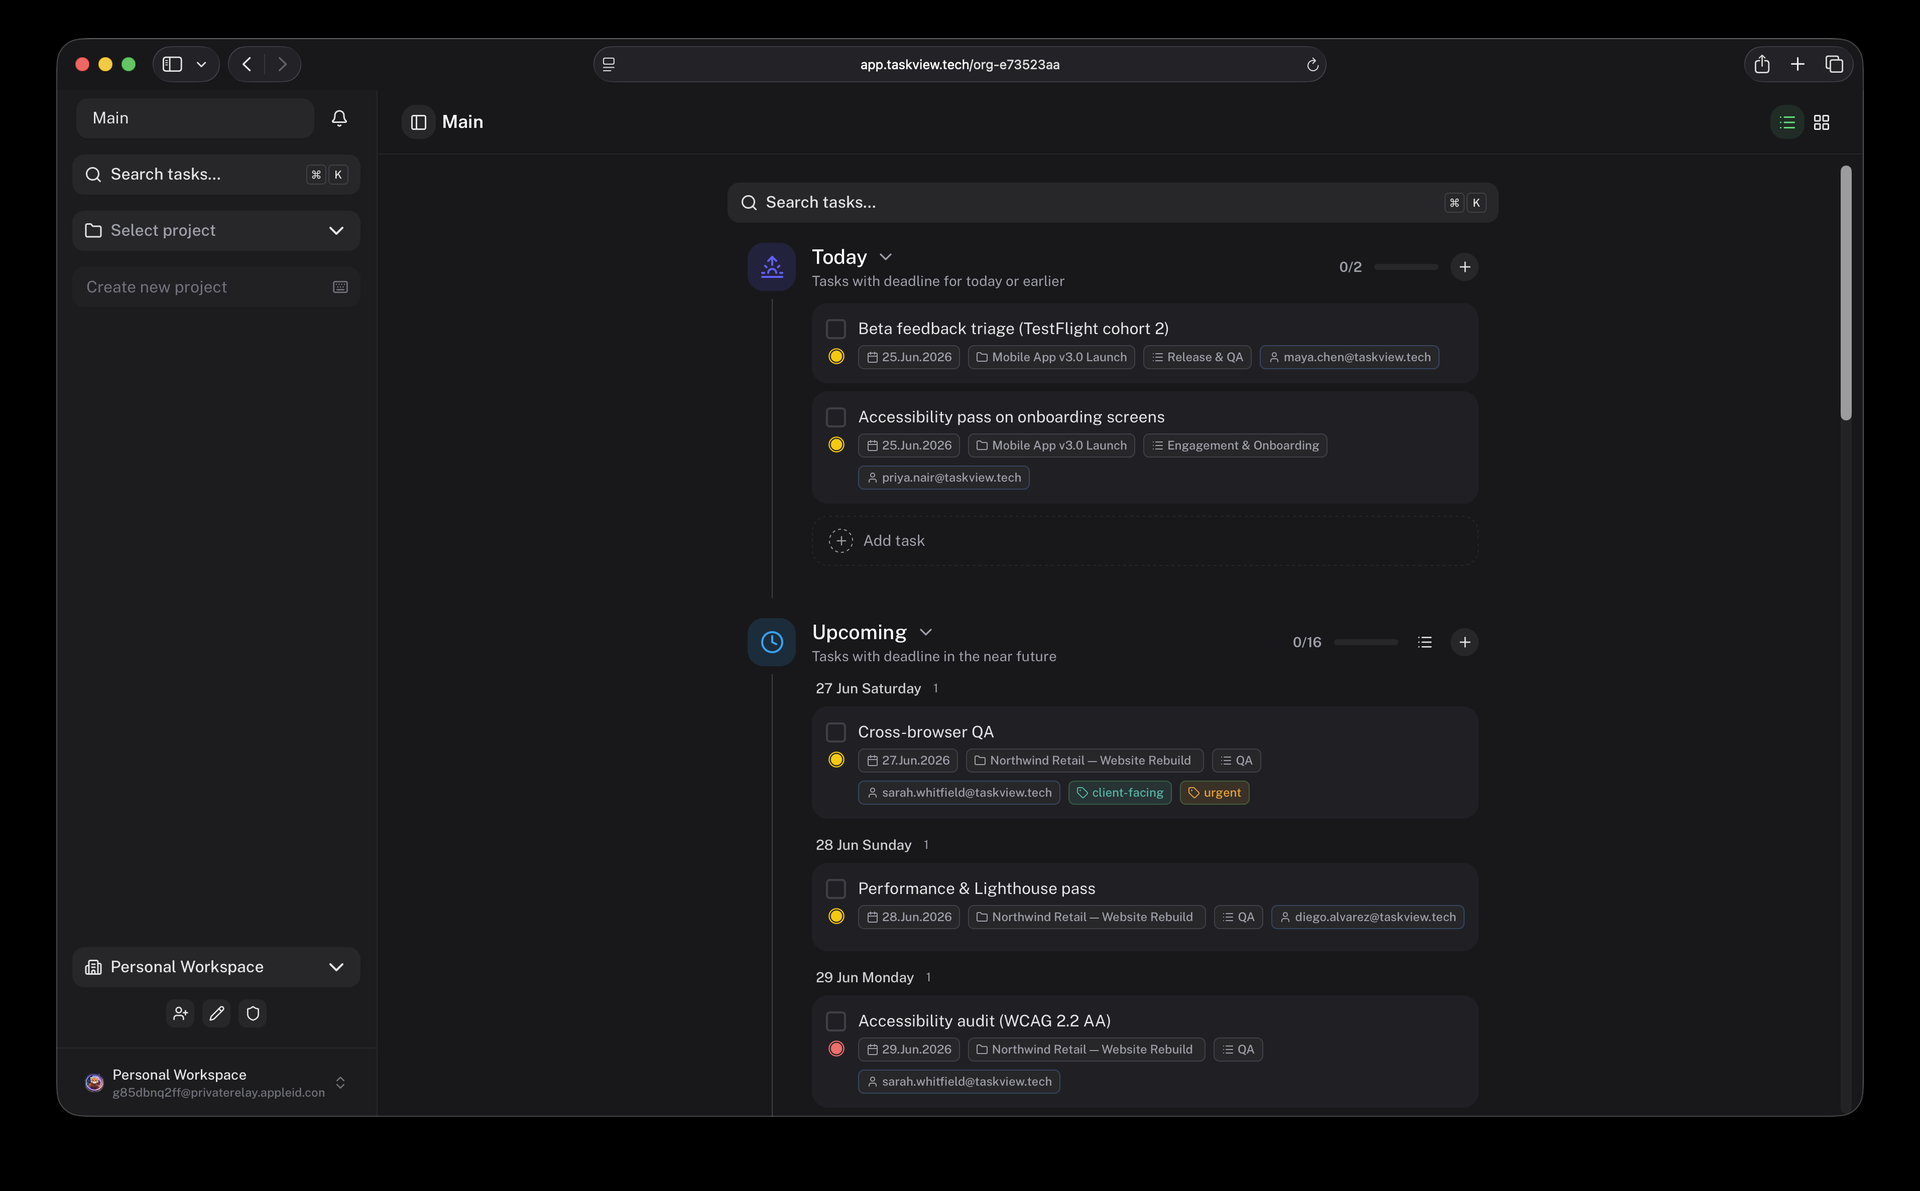The height and width of the screenshot is (1191, 1920).
Task: Click the workspace permissions shield icon
Action: pos(253,1013)
